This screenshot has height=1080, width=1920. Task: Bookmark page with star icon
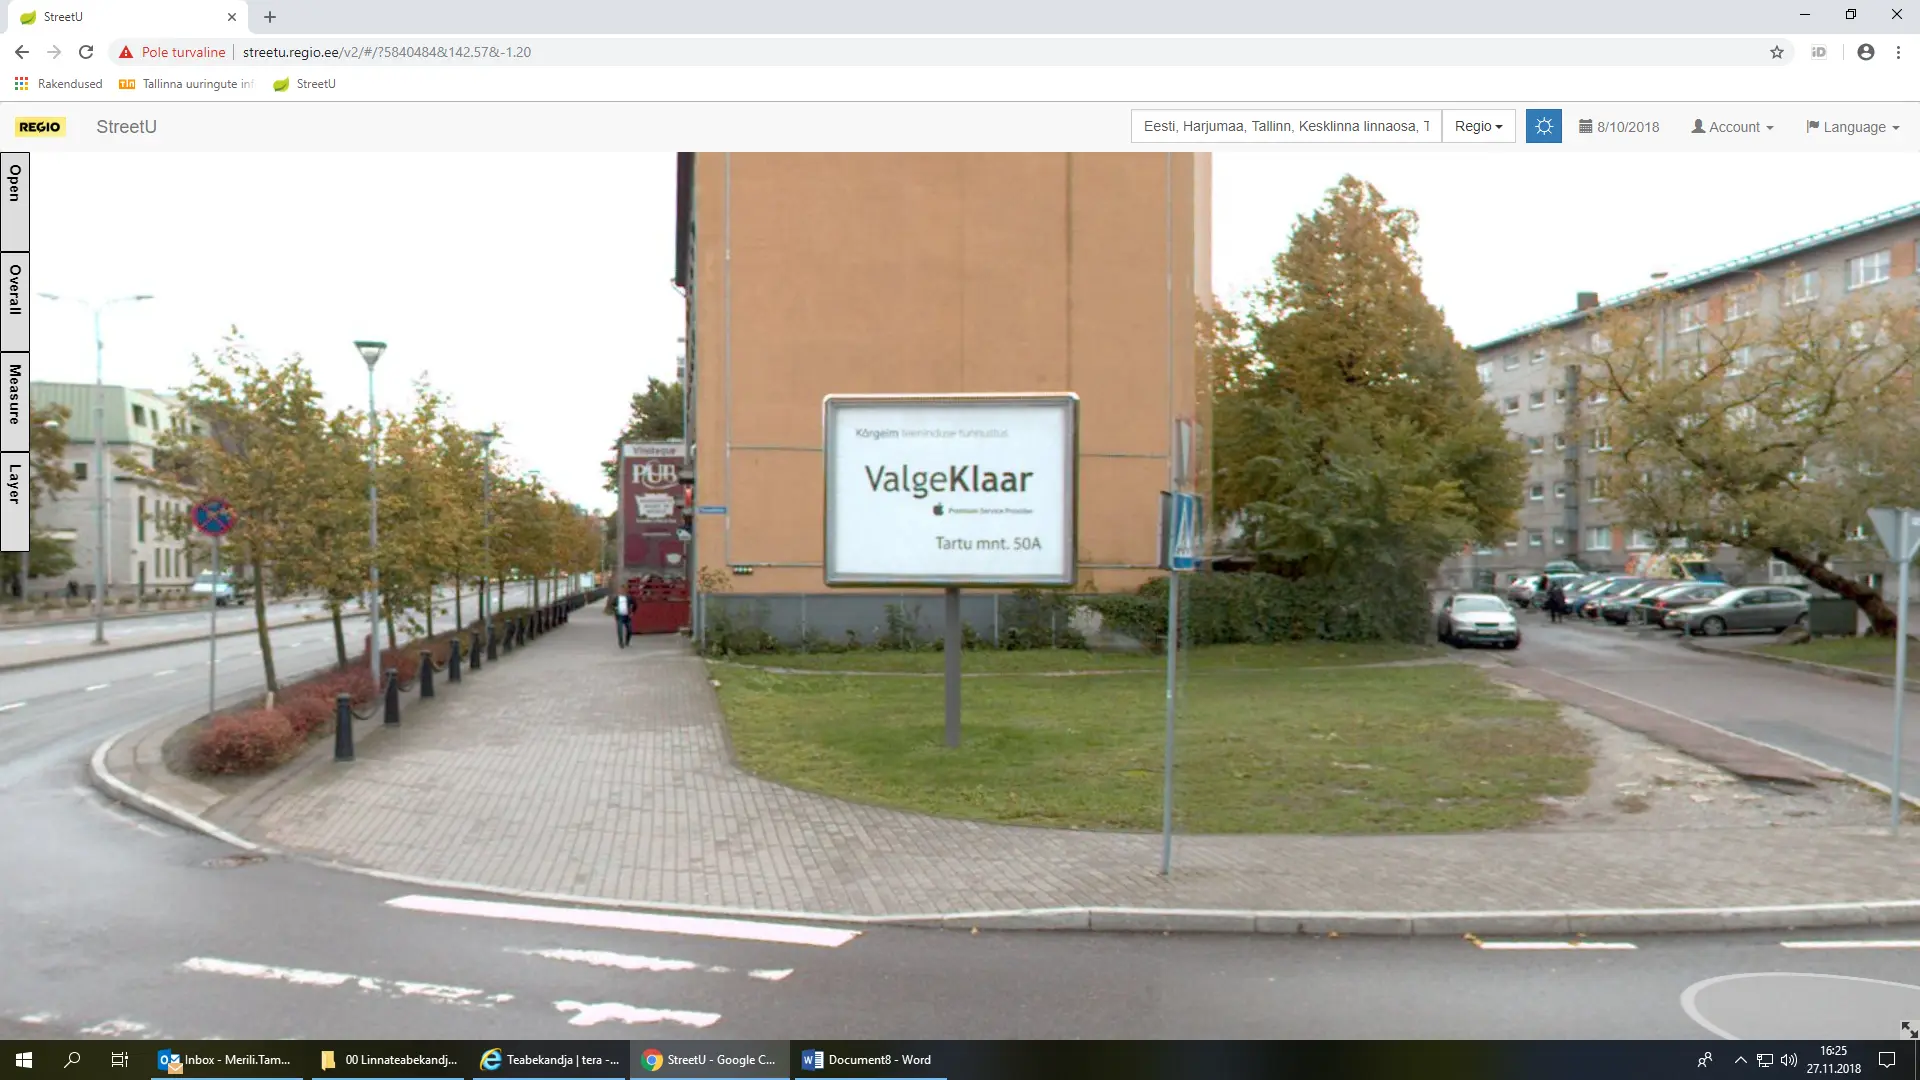click(1777, 52)
